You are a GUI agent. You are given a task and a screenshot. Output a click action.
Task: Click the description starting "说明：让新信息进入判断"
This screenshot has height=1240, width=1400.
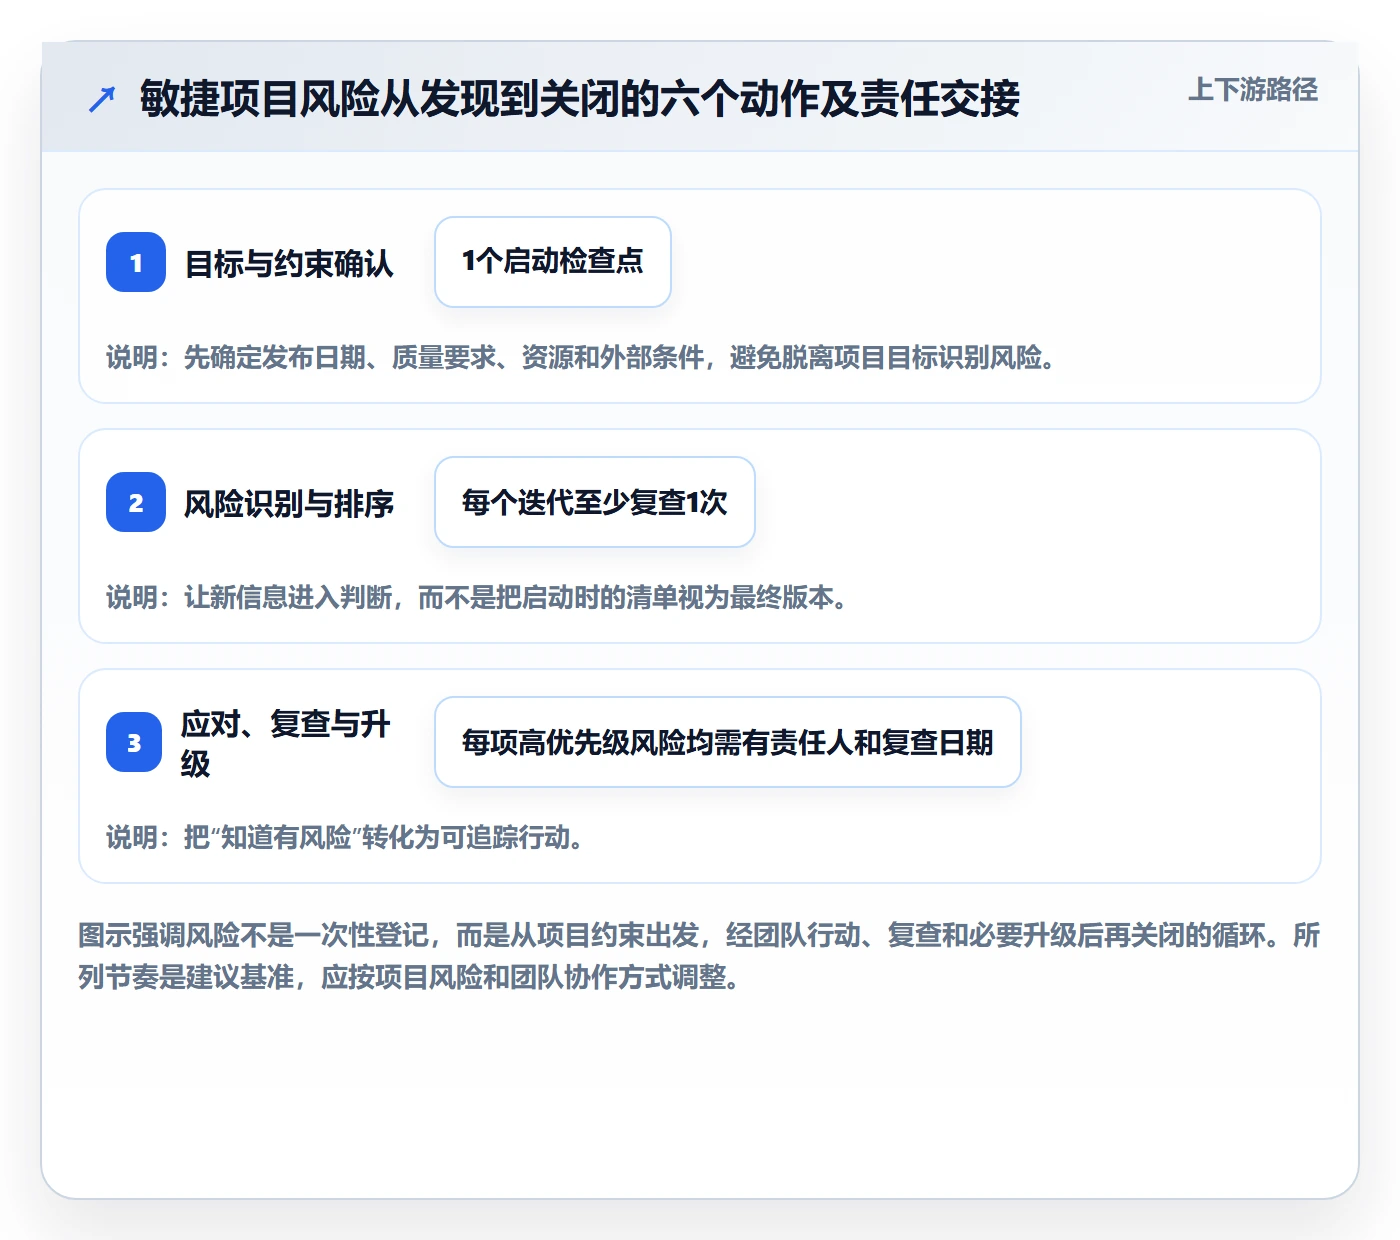pyautogui.click(x=478, y=598)
